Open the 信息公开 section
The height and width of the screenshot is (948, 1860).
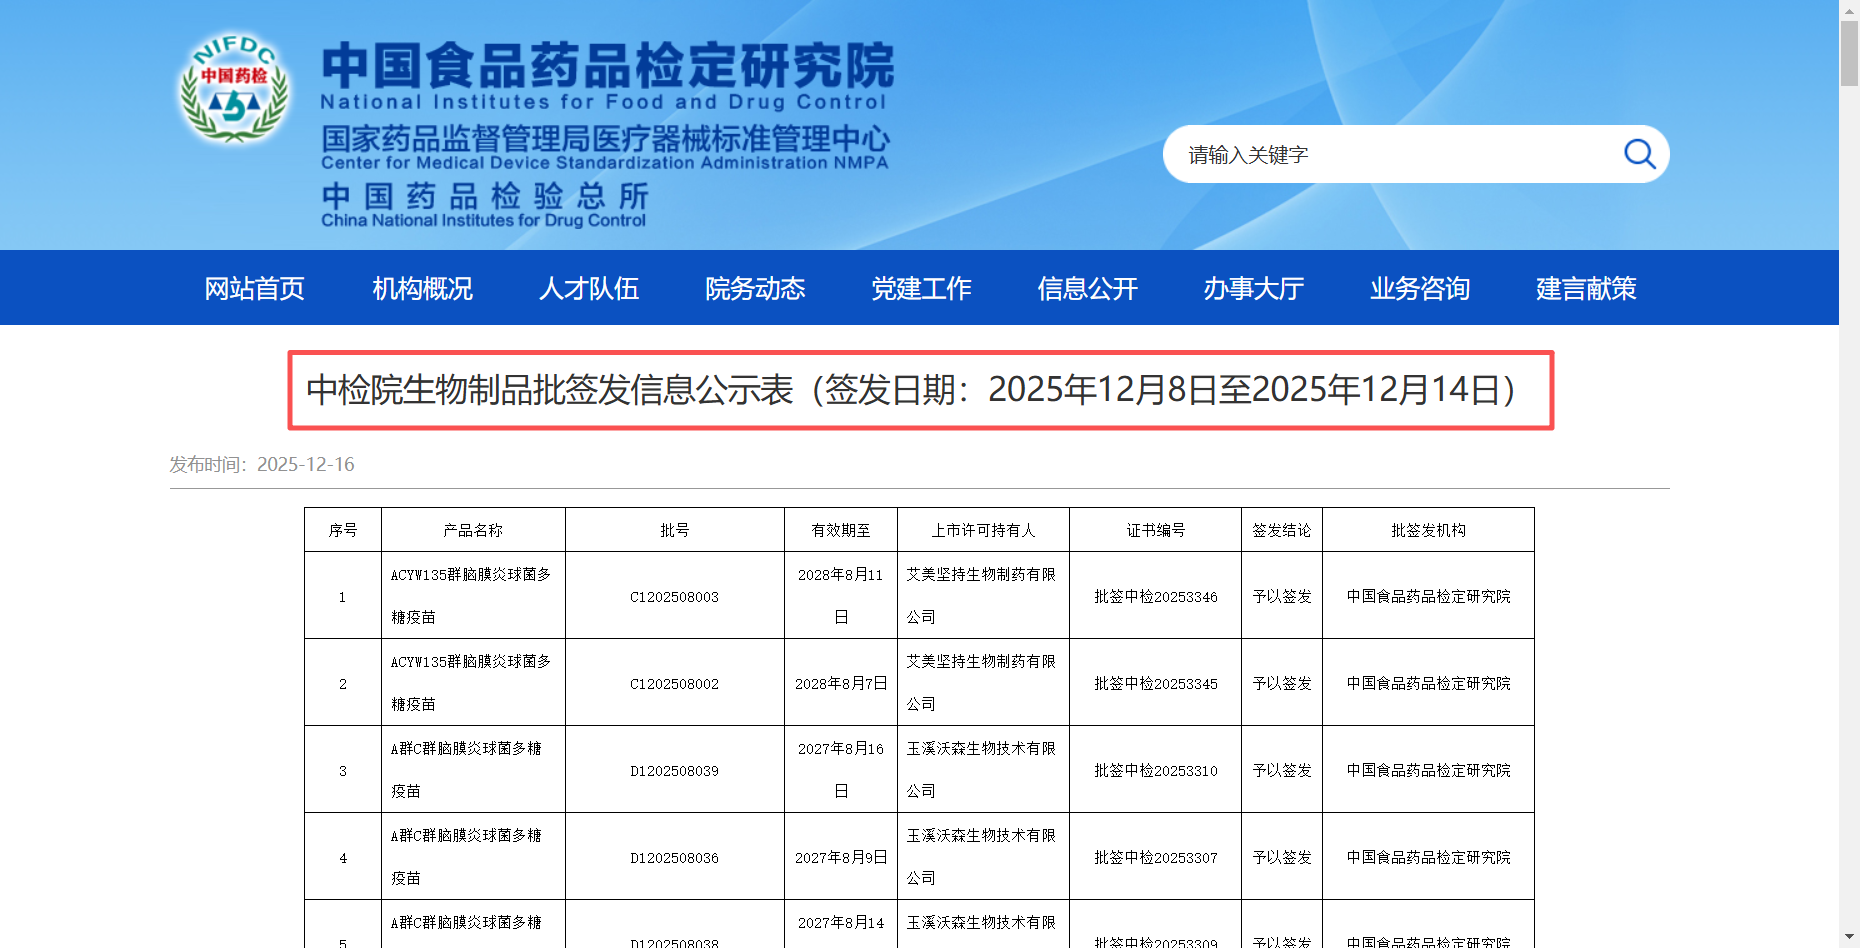coord(1088,288)
